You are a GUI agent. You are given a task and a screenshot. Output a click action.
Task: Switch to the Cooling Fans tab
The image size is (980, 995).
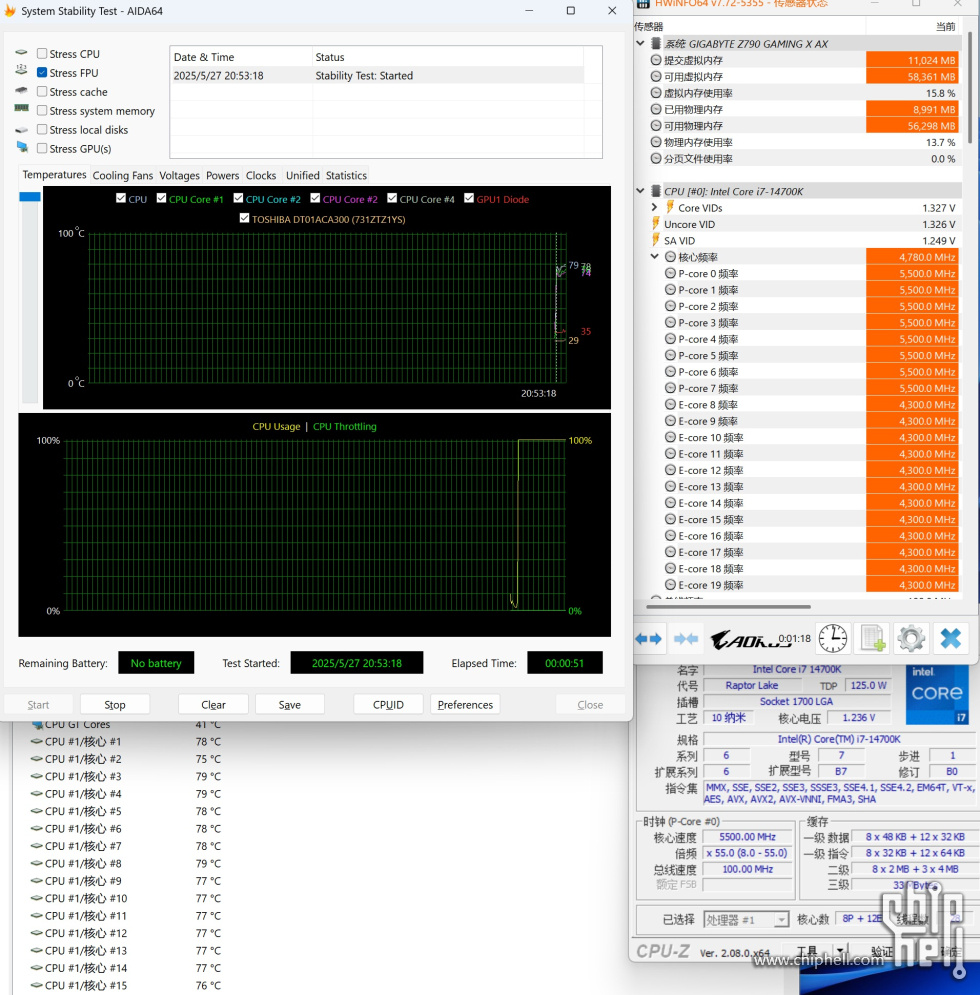[122, 175]
